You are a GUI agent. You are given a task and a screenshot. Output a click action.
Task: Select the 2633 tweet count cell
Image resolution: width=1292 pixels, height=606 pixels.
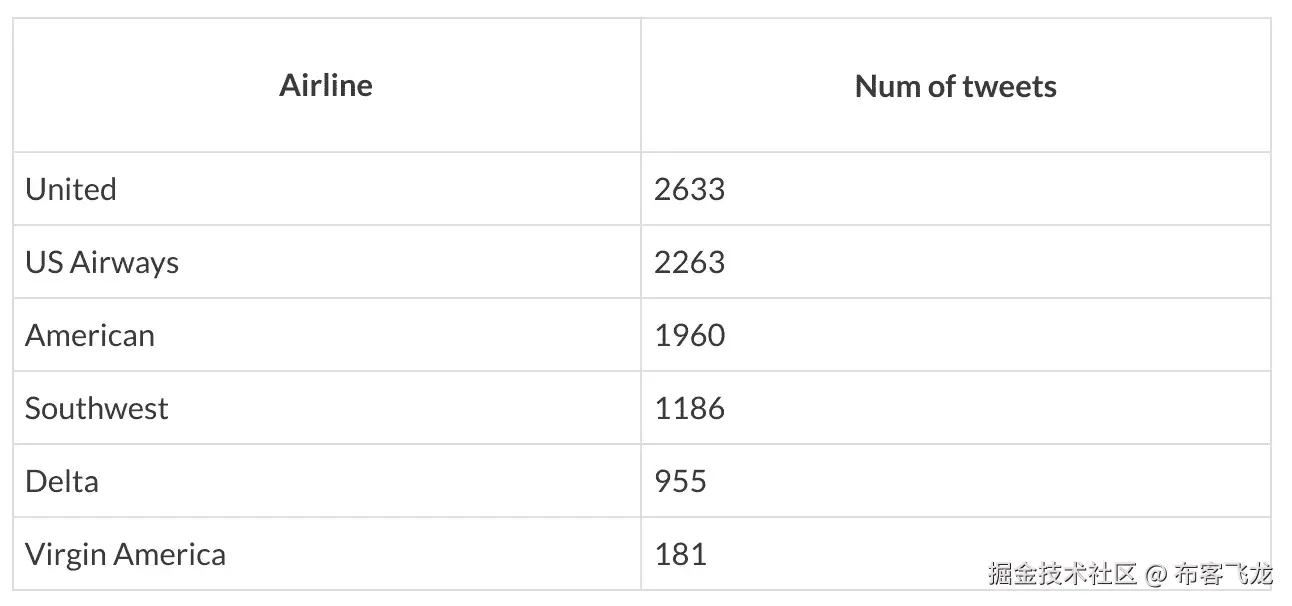click(689, 189)
